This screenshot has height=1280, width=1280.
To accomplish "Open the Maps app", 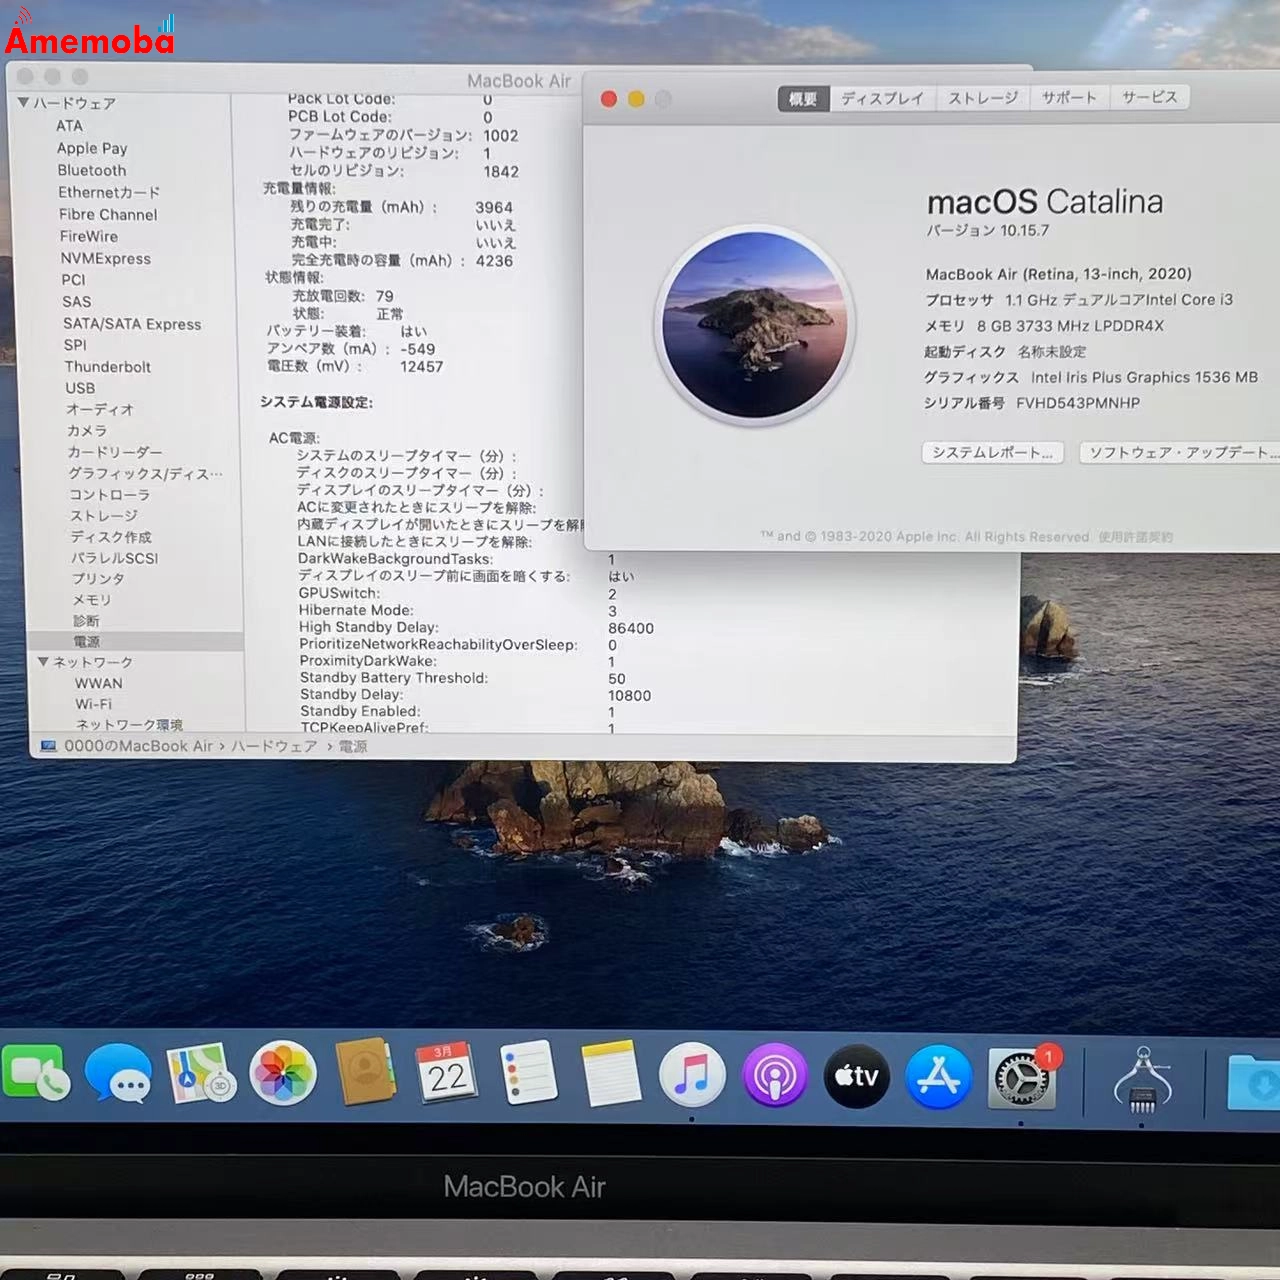I will pyautogui.click(x=201, y=1075).
